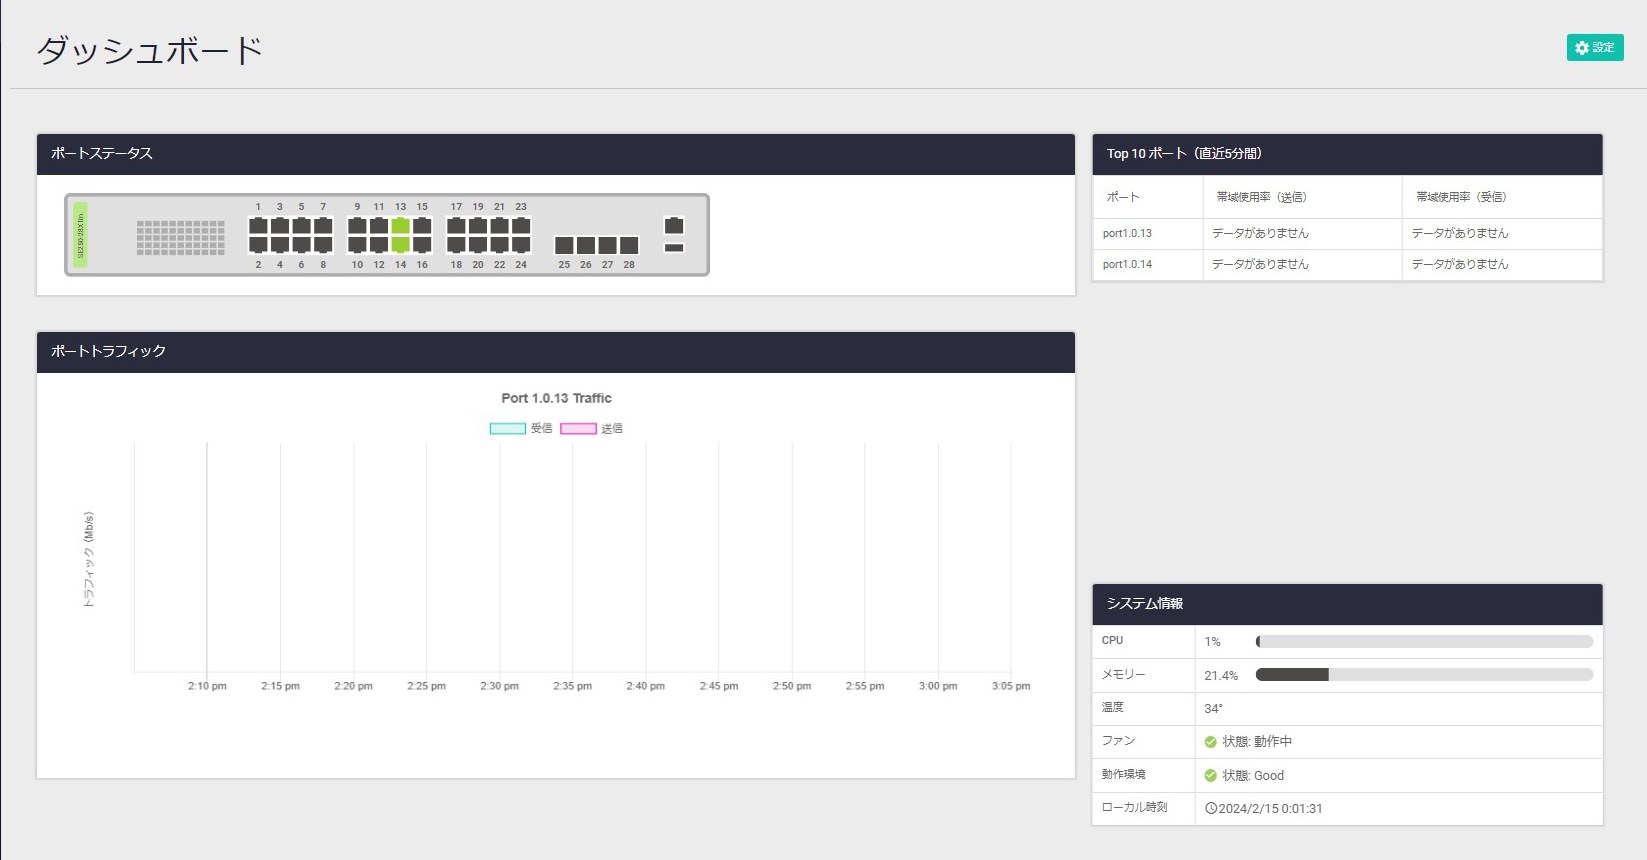
Task: Click the USB port icon on switch
Action: [674, 248]
